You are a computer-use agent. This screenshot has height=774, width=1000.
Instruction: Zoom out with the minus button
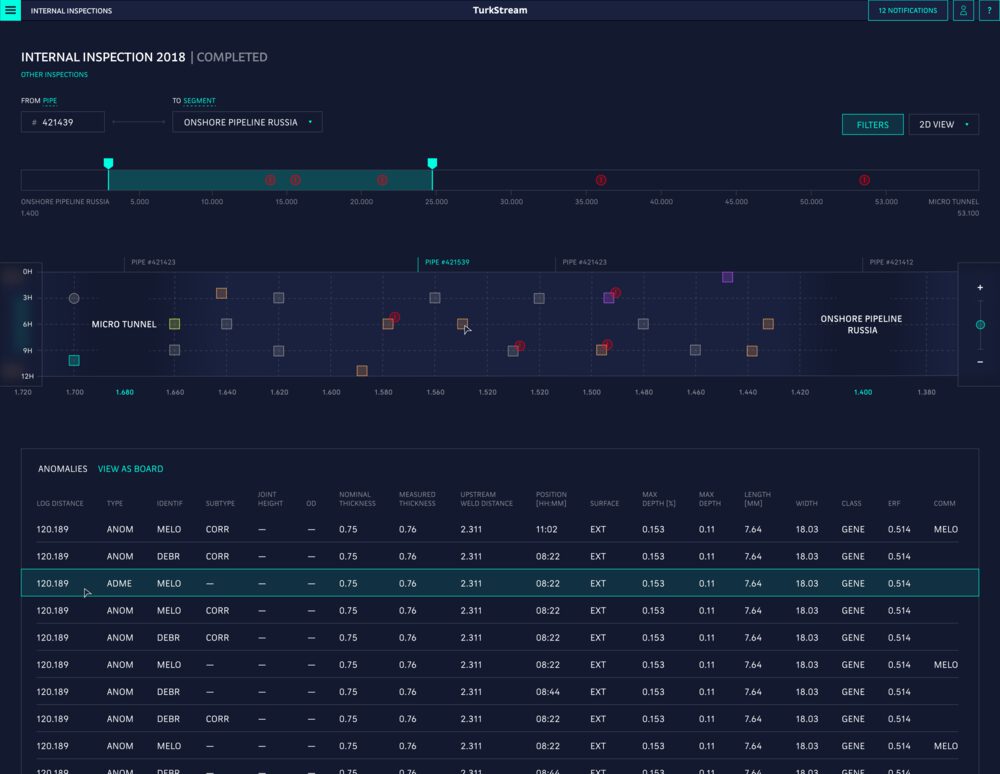(x=979, y=361)
